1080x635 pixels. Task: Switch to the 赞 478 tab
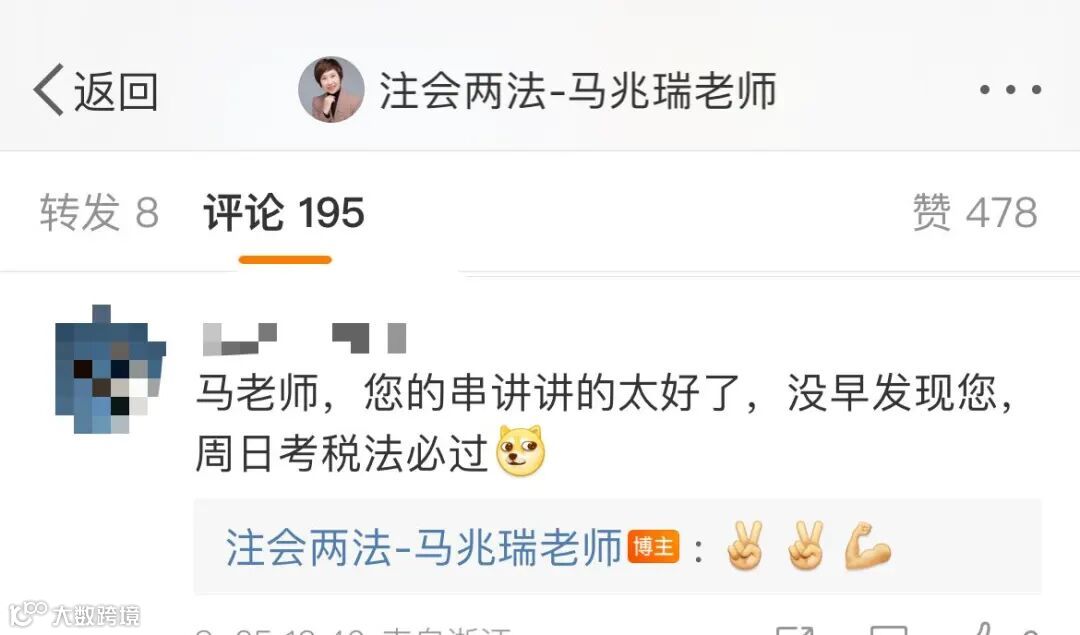pyautogui.click(x=975, y=212)
